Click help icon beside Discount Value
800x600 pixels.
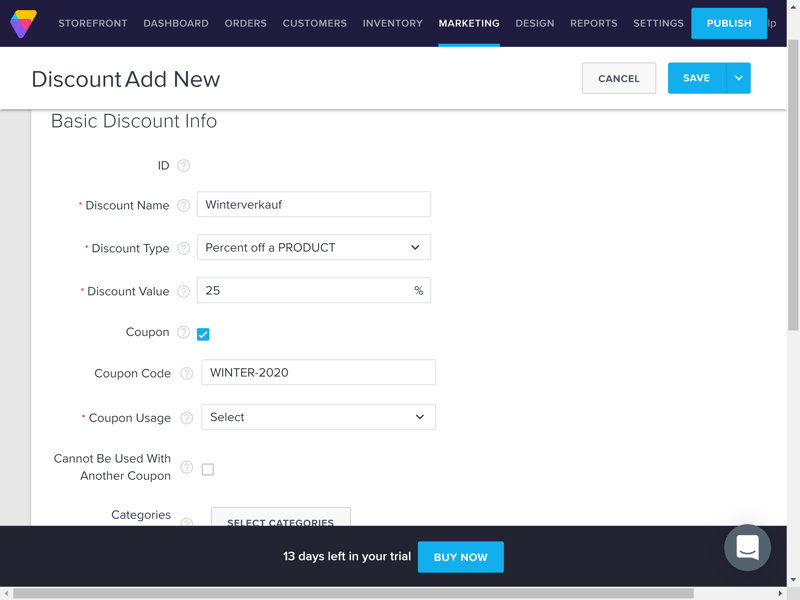click(x=183, y=291)
